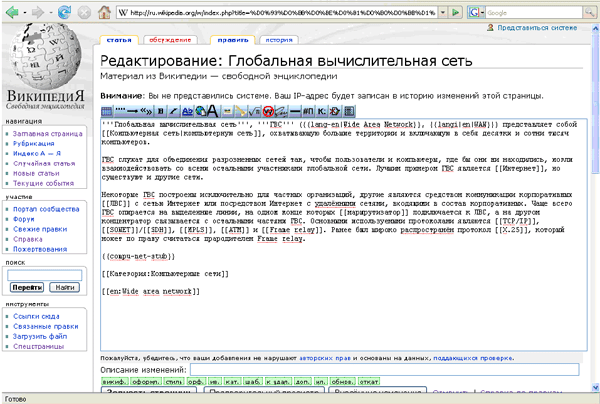Click the откат summary button
600x404 pixels.
(368, 381)
